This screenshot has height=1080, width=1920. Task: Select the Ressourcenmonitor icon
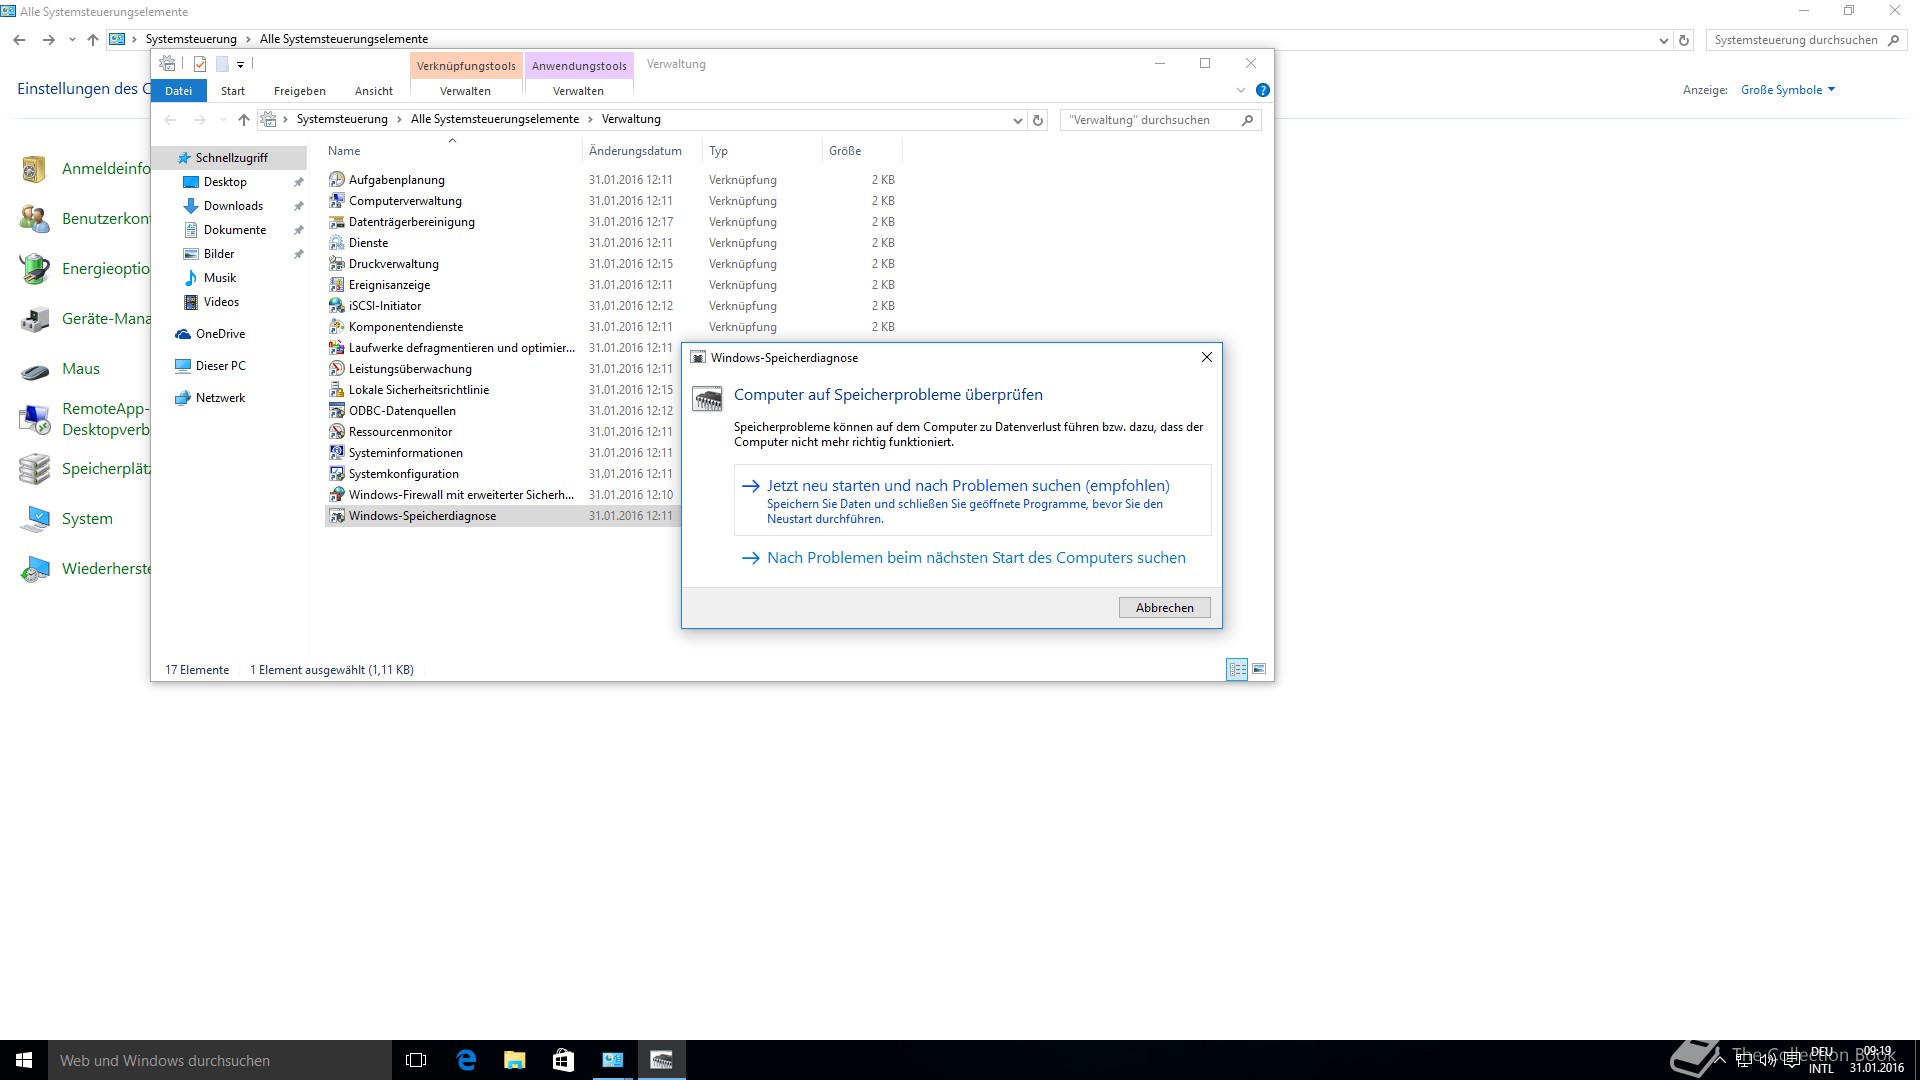coord(337,432)
